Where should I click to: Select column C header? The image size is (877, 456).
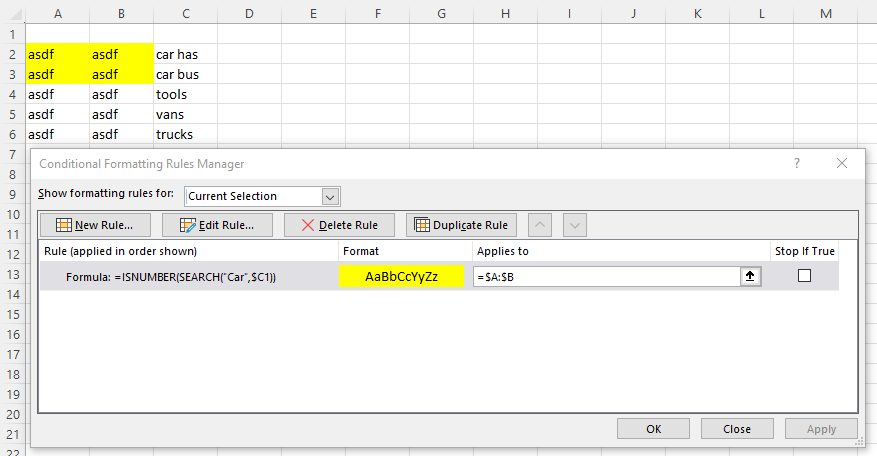tap(186, 13)
